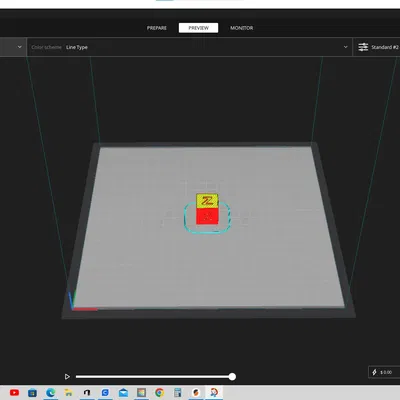Click the $0.00 cost estimate box

point(384,372)
